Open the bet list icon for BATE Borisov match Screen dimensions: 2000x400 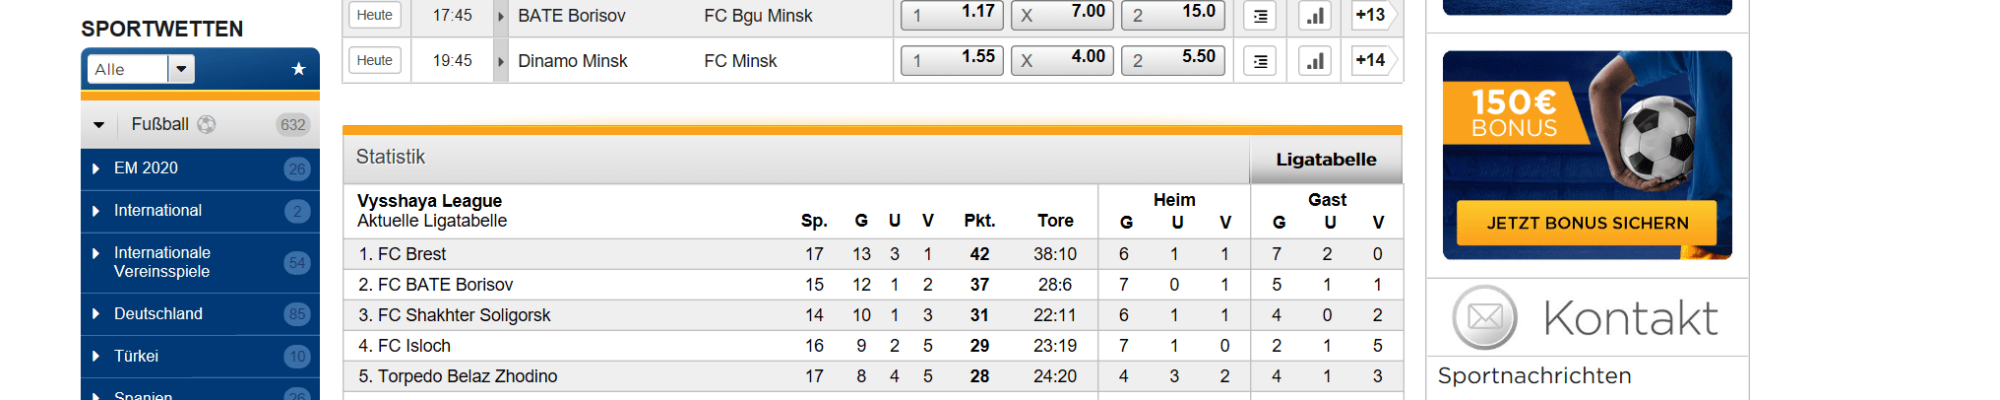[1260, 16]
